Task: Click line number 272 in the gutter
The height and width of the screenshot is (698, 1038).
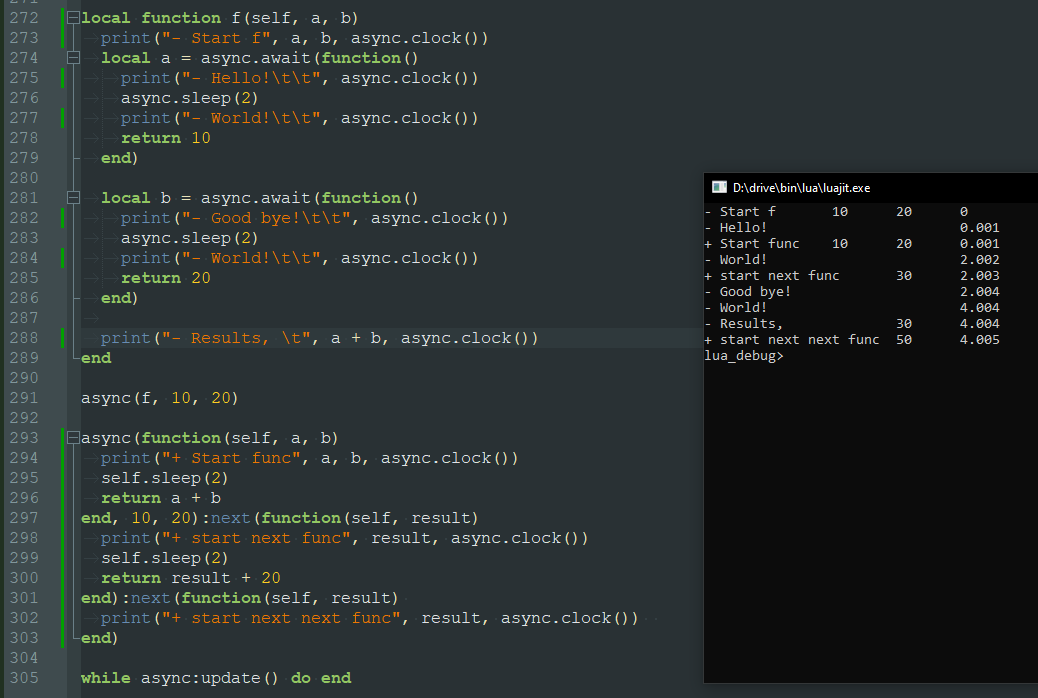Action: (24, 18)
